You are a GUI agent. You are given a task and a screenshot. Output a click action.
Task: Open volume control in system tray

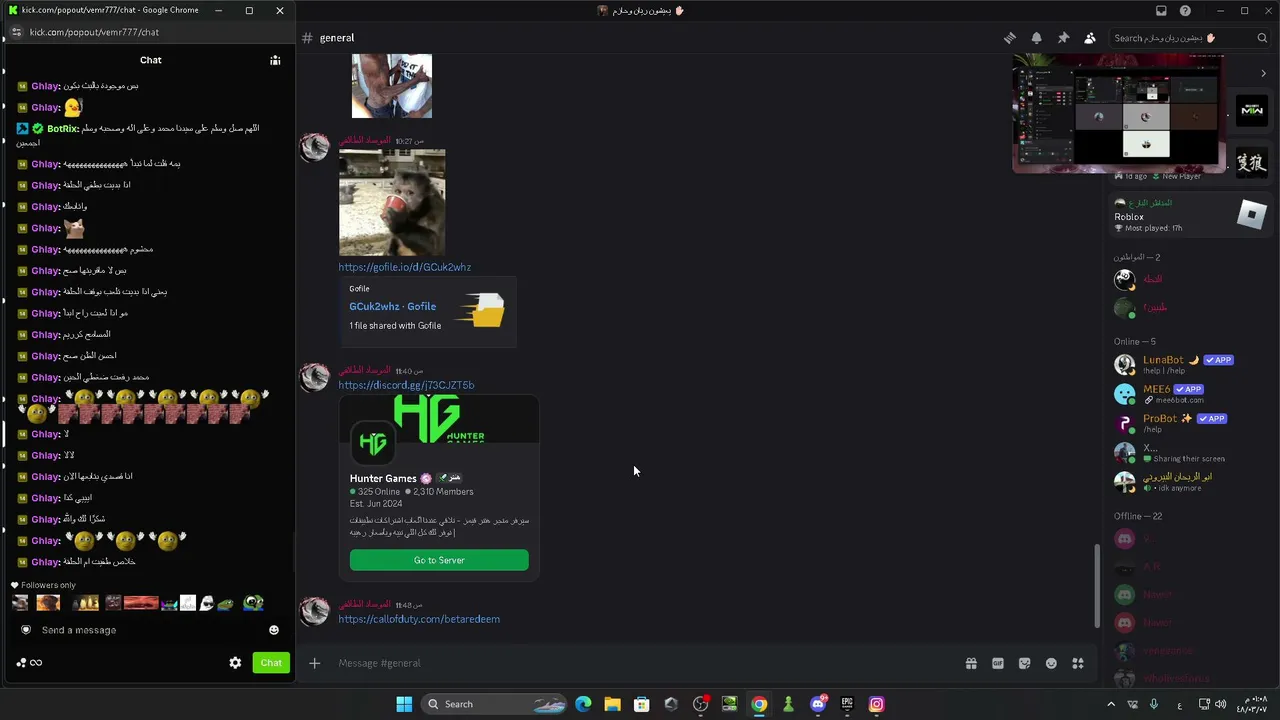[1221, 704]
